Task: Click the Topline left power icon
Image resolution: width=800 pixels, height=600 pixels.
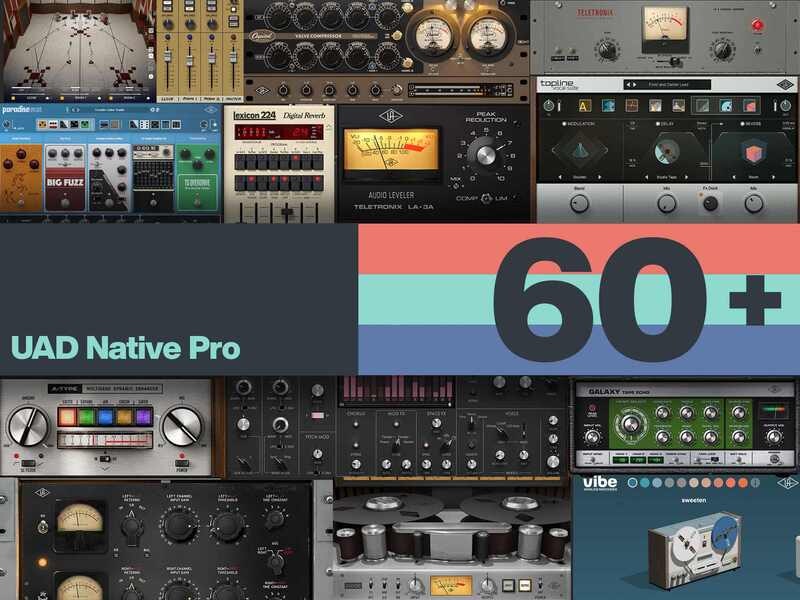Action: coord(548,106)
